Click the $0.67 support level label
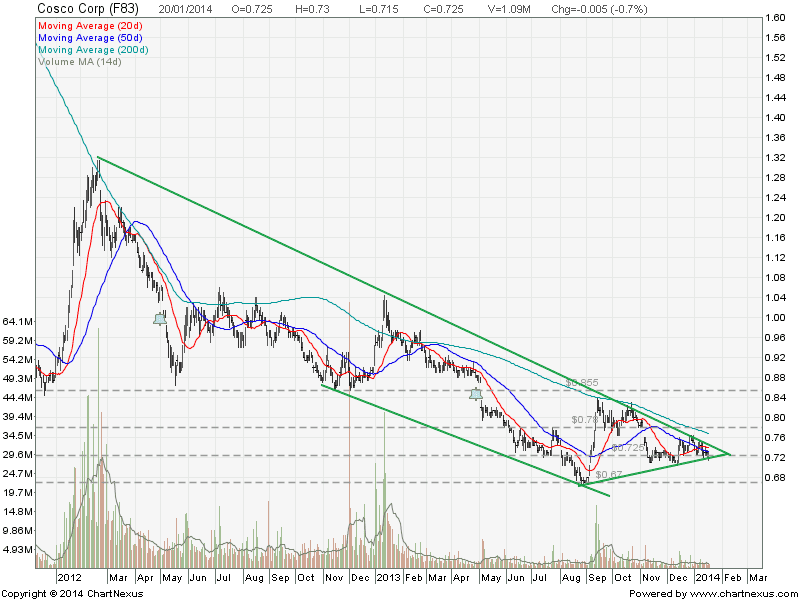Image resolution: width=800 pixels, height=600 pixels. click(x=609, y=474)
